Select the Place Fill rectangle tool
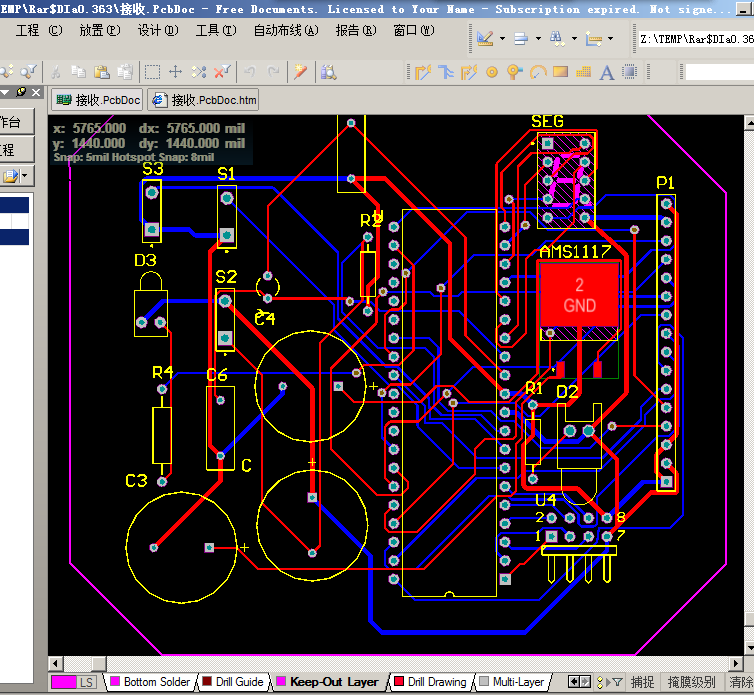 click(561, 72)
